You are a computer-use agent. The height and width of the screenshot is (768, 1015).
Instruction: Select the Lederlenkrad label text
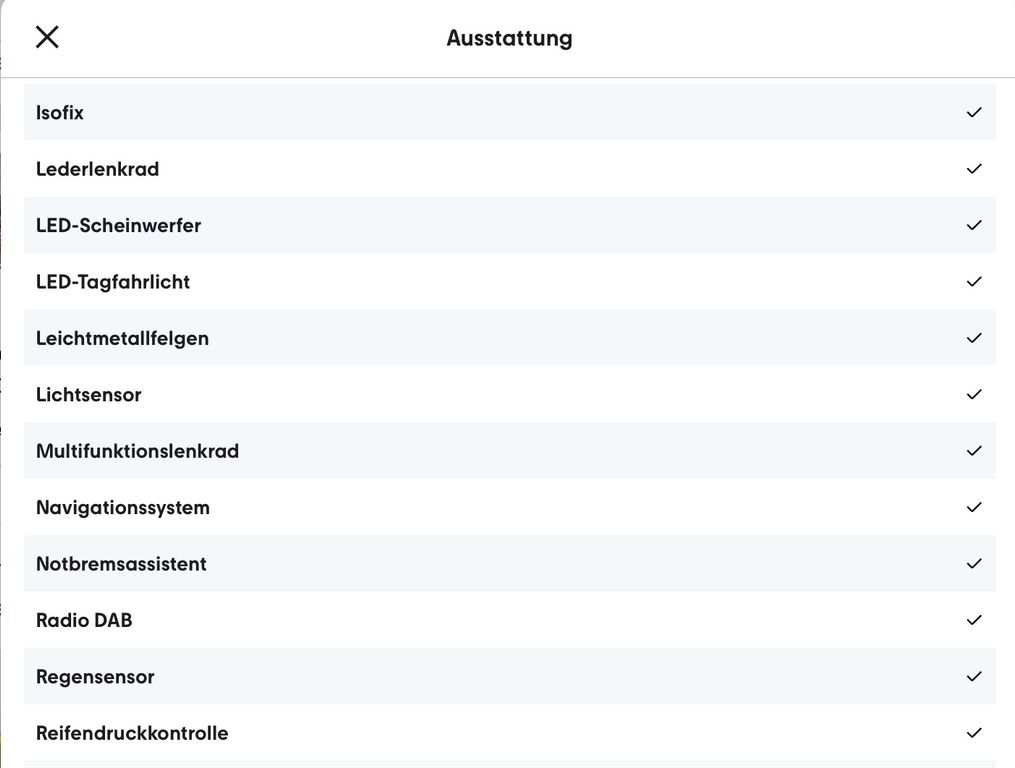coord(97,169)
